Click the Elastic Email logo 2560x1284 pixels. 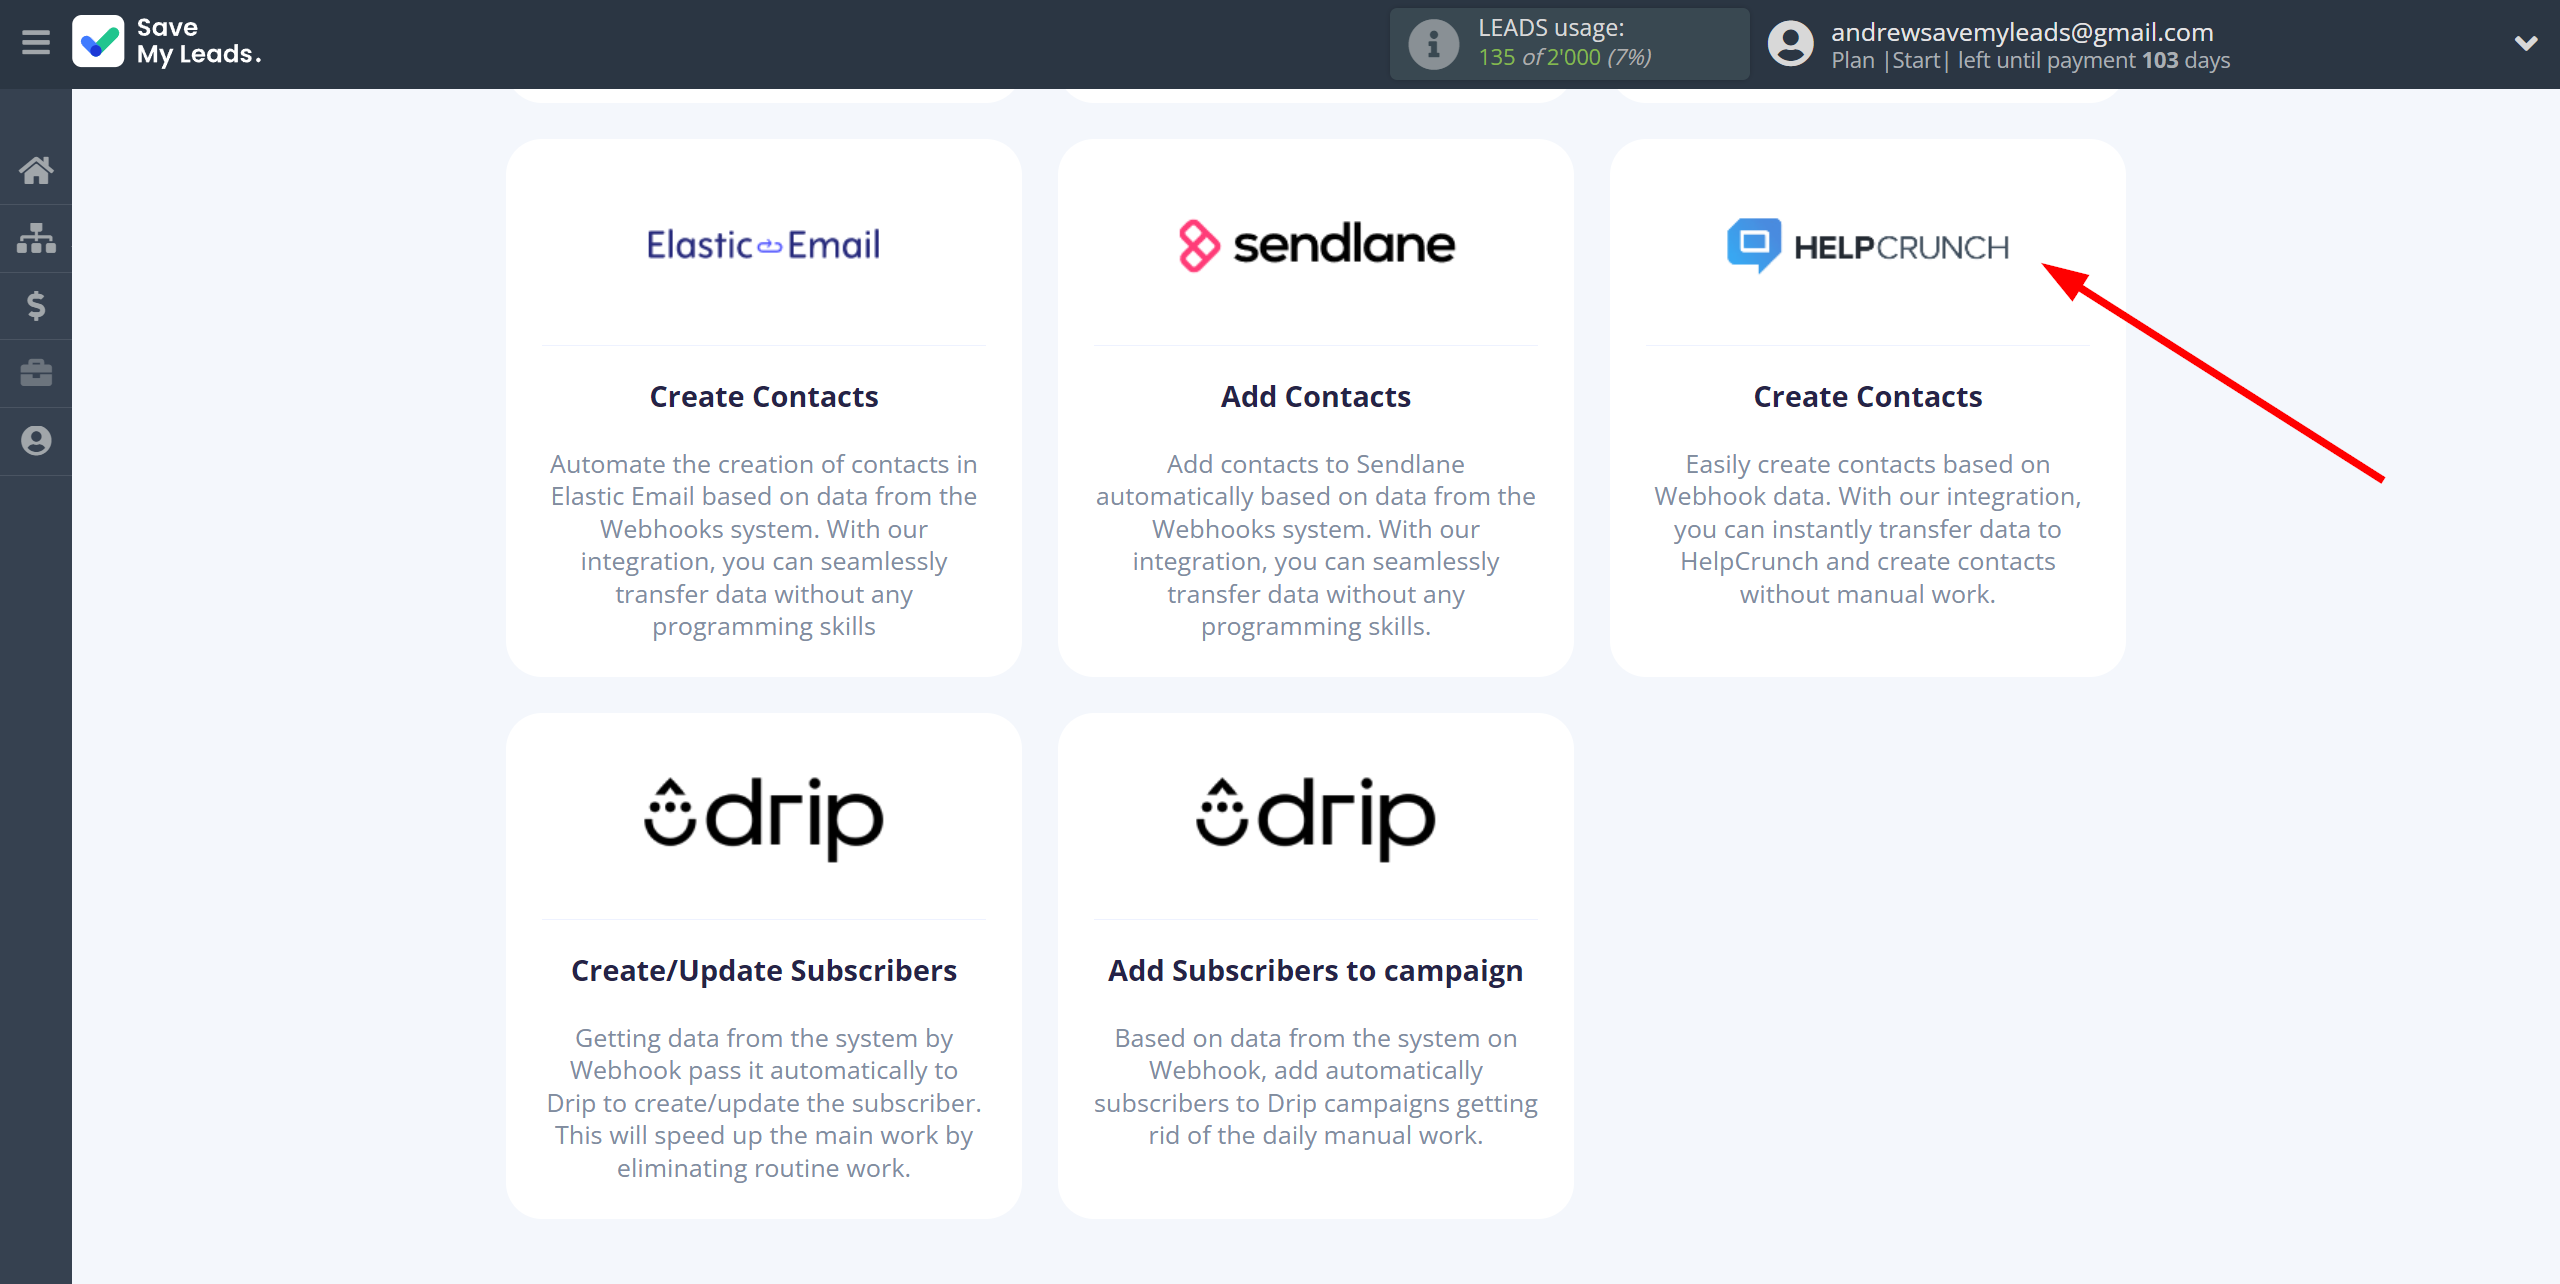(x=763, y=245)
